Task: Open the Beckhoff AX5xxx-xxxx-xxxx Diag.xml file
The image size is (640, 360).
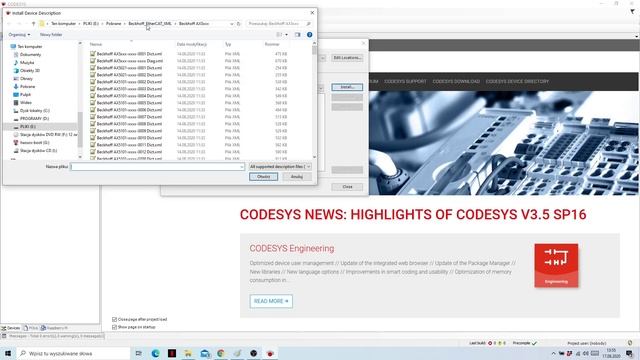Action: click(x=129, y=61)
